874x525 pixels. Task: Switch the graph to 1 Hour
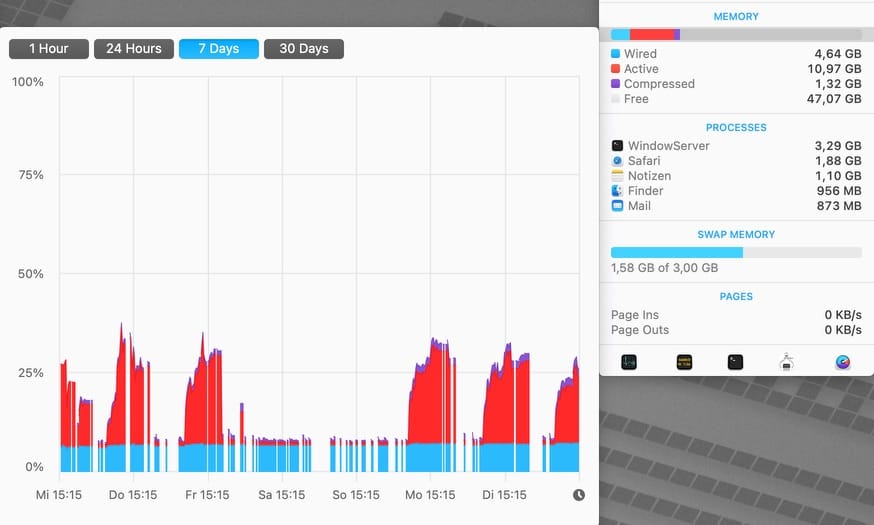pyautogui.click(x=48, y=48)
